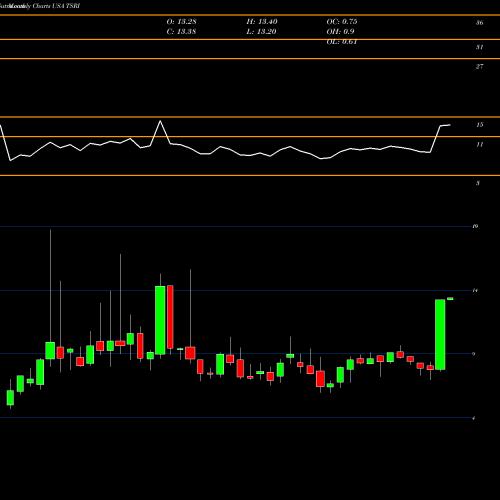Select the "OH: 0.9" reading

340,32
